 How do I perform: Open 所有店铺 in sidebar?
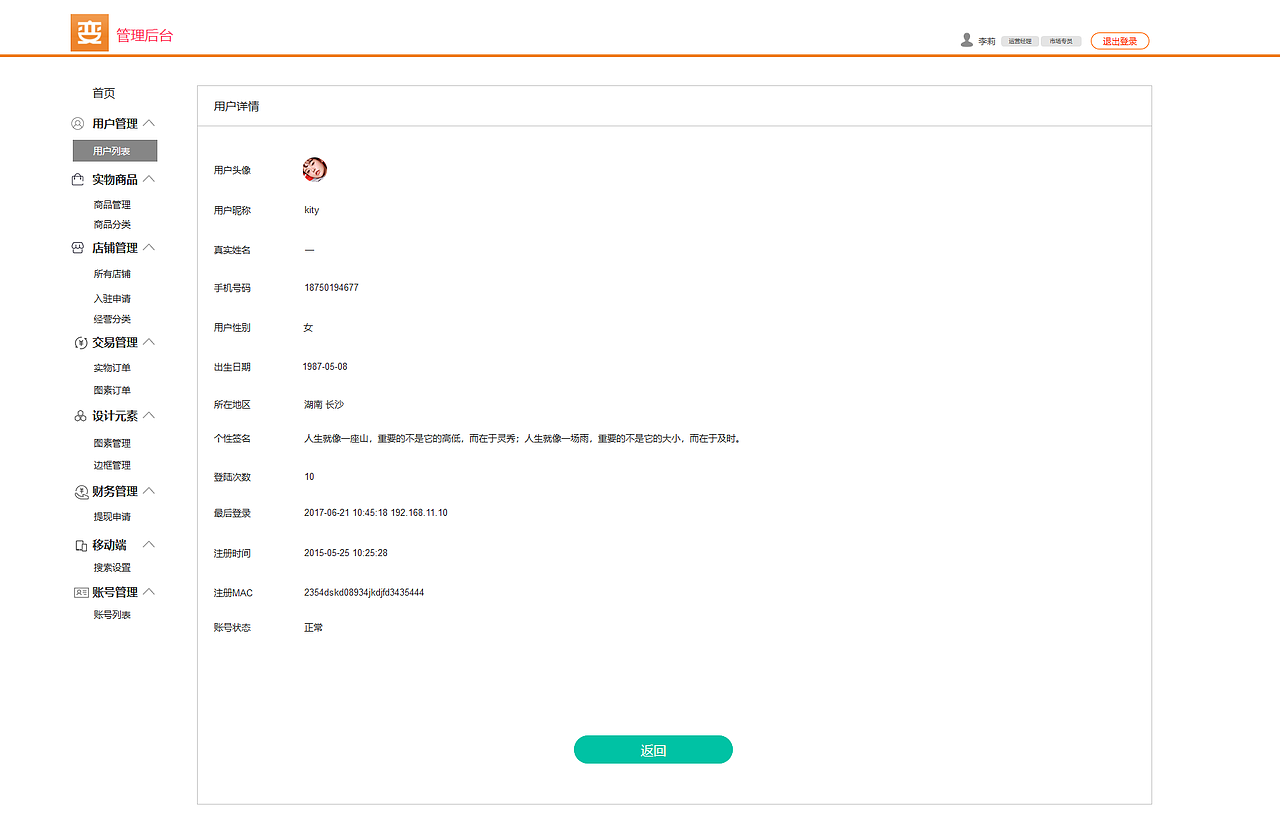click(112, 274)
